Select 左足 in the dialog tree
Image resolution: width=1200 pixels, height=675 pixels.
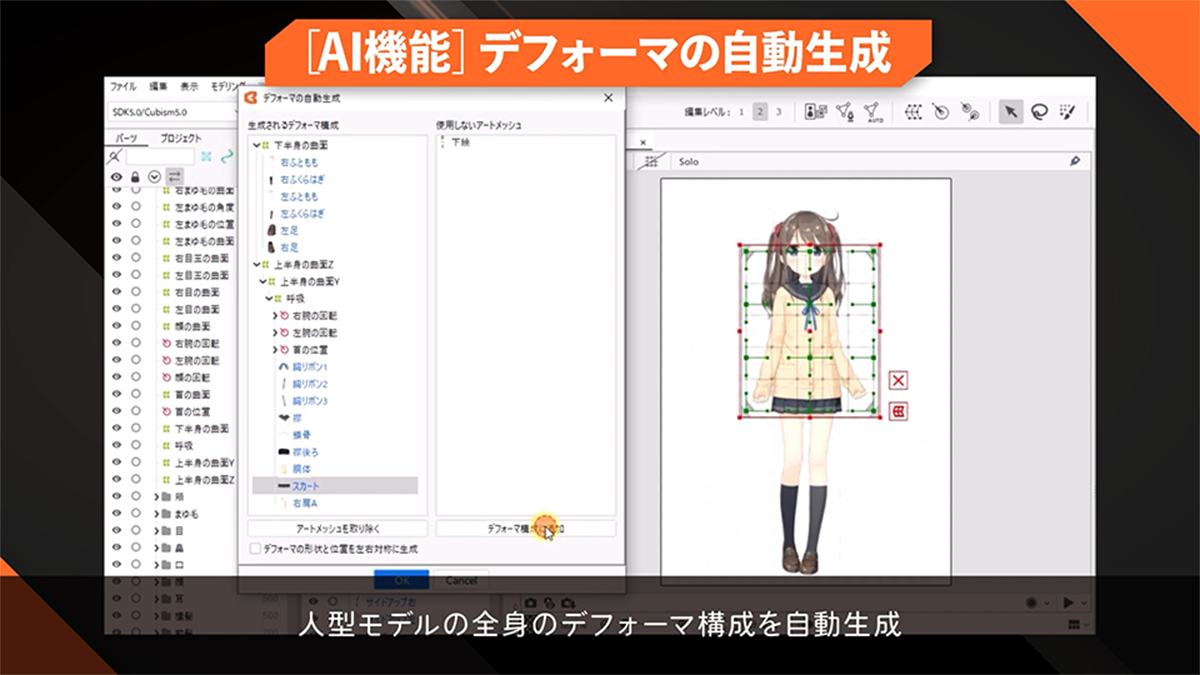(x=289, y=230)
